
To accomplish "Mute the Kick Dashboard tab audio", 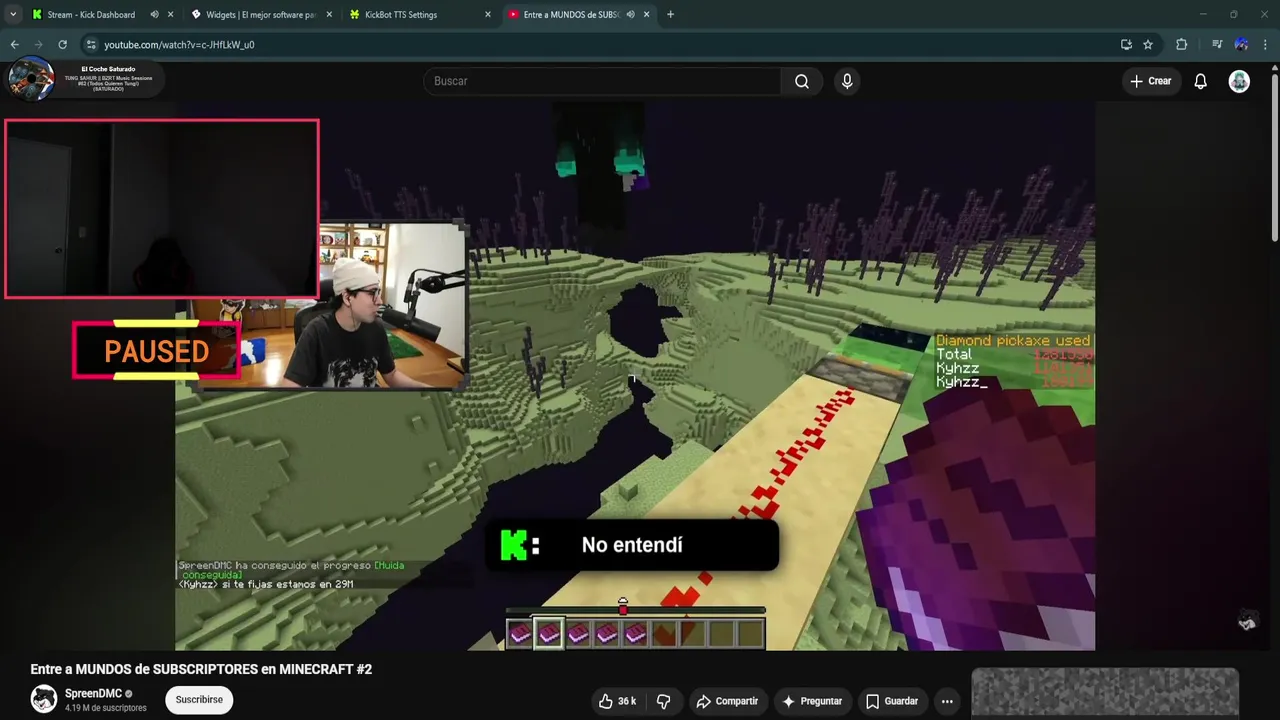I will tap(155, 14).
